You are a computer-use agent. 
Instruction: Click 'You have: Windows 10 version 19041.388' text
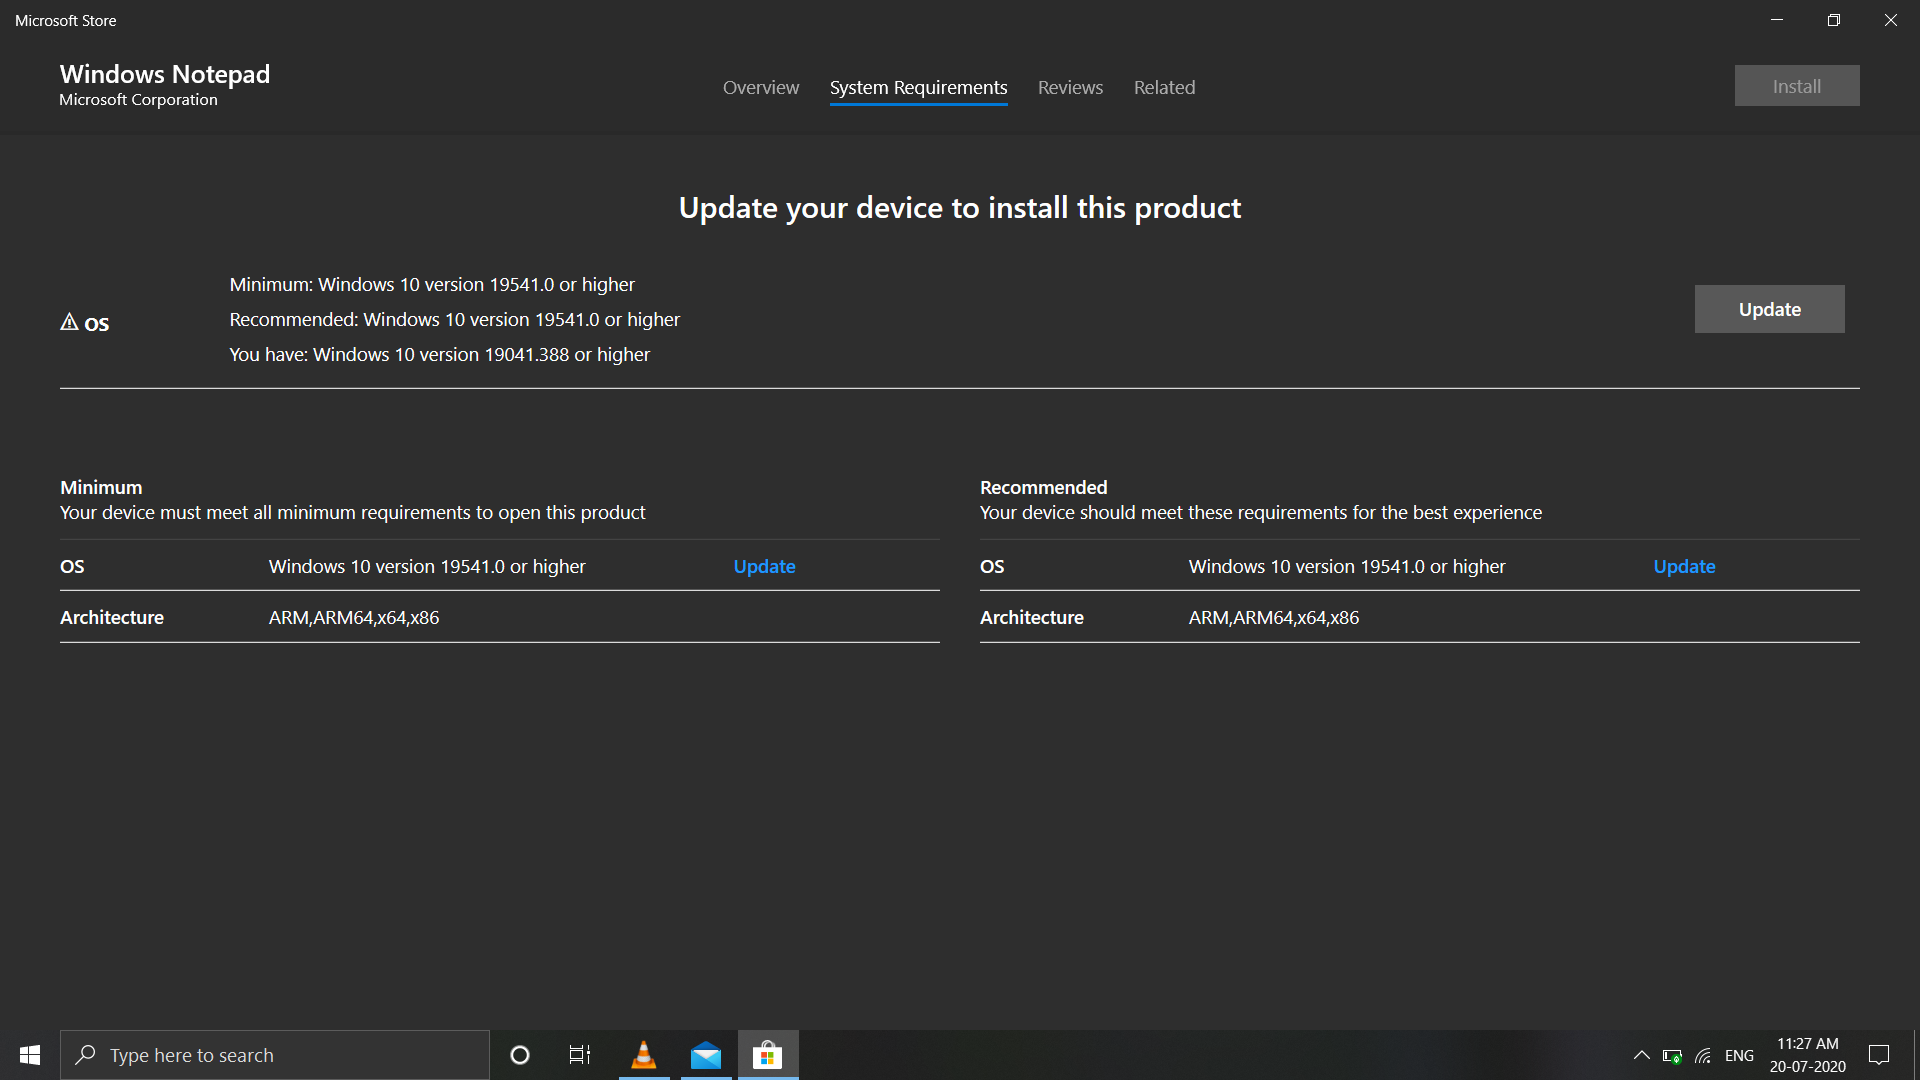439,354
